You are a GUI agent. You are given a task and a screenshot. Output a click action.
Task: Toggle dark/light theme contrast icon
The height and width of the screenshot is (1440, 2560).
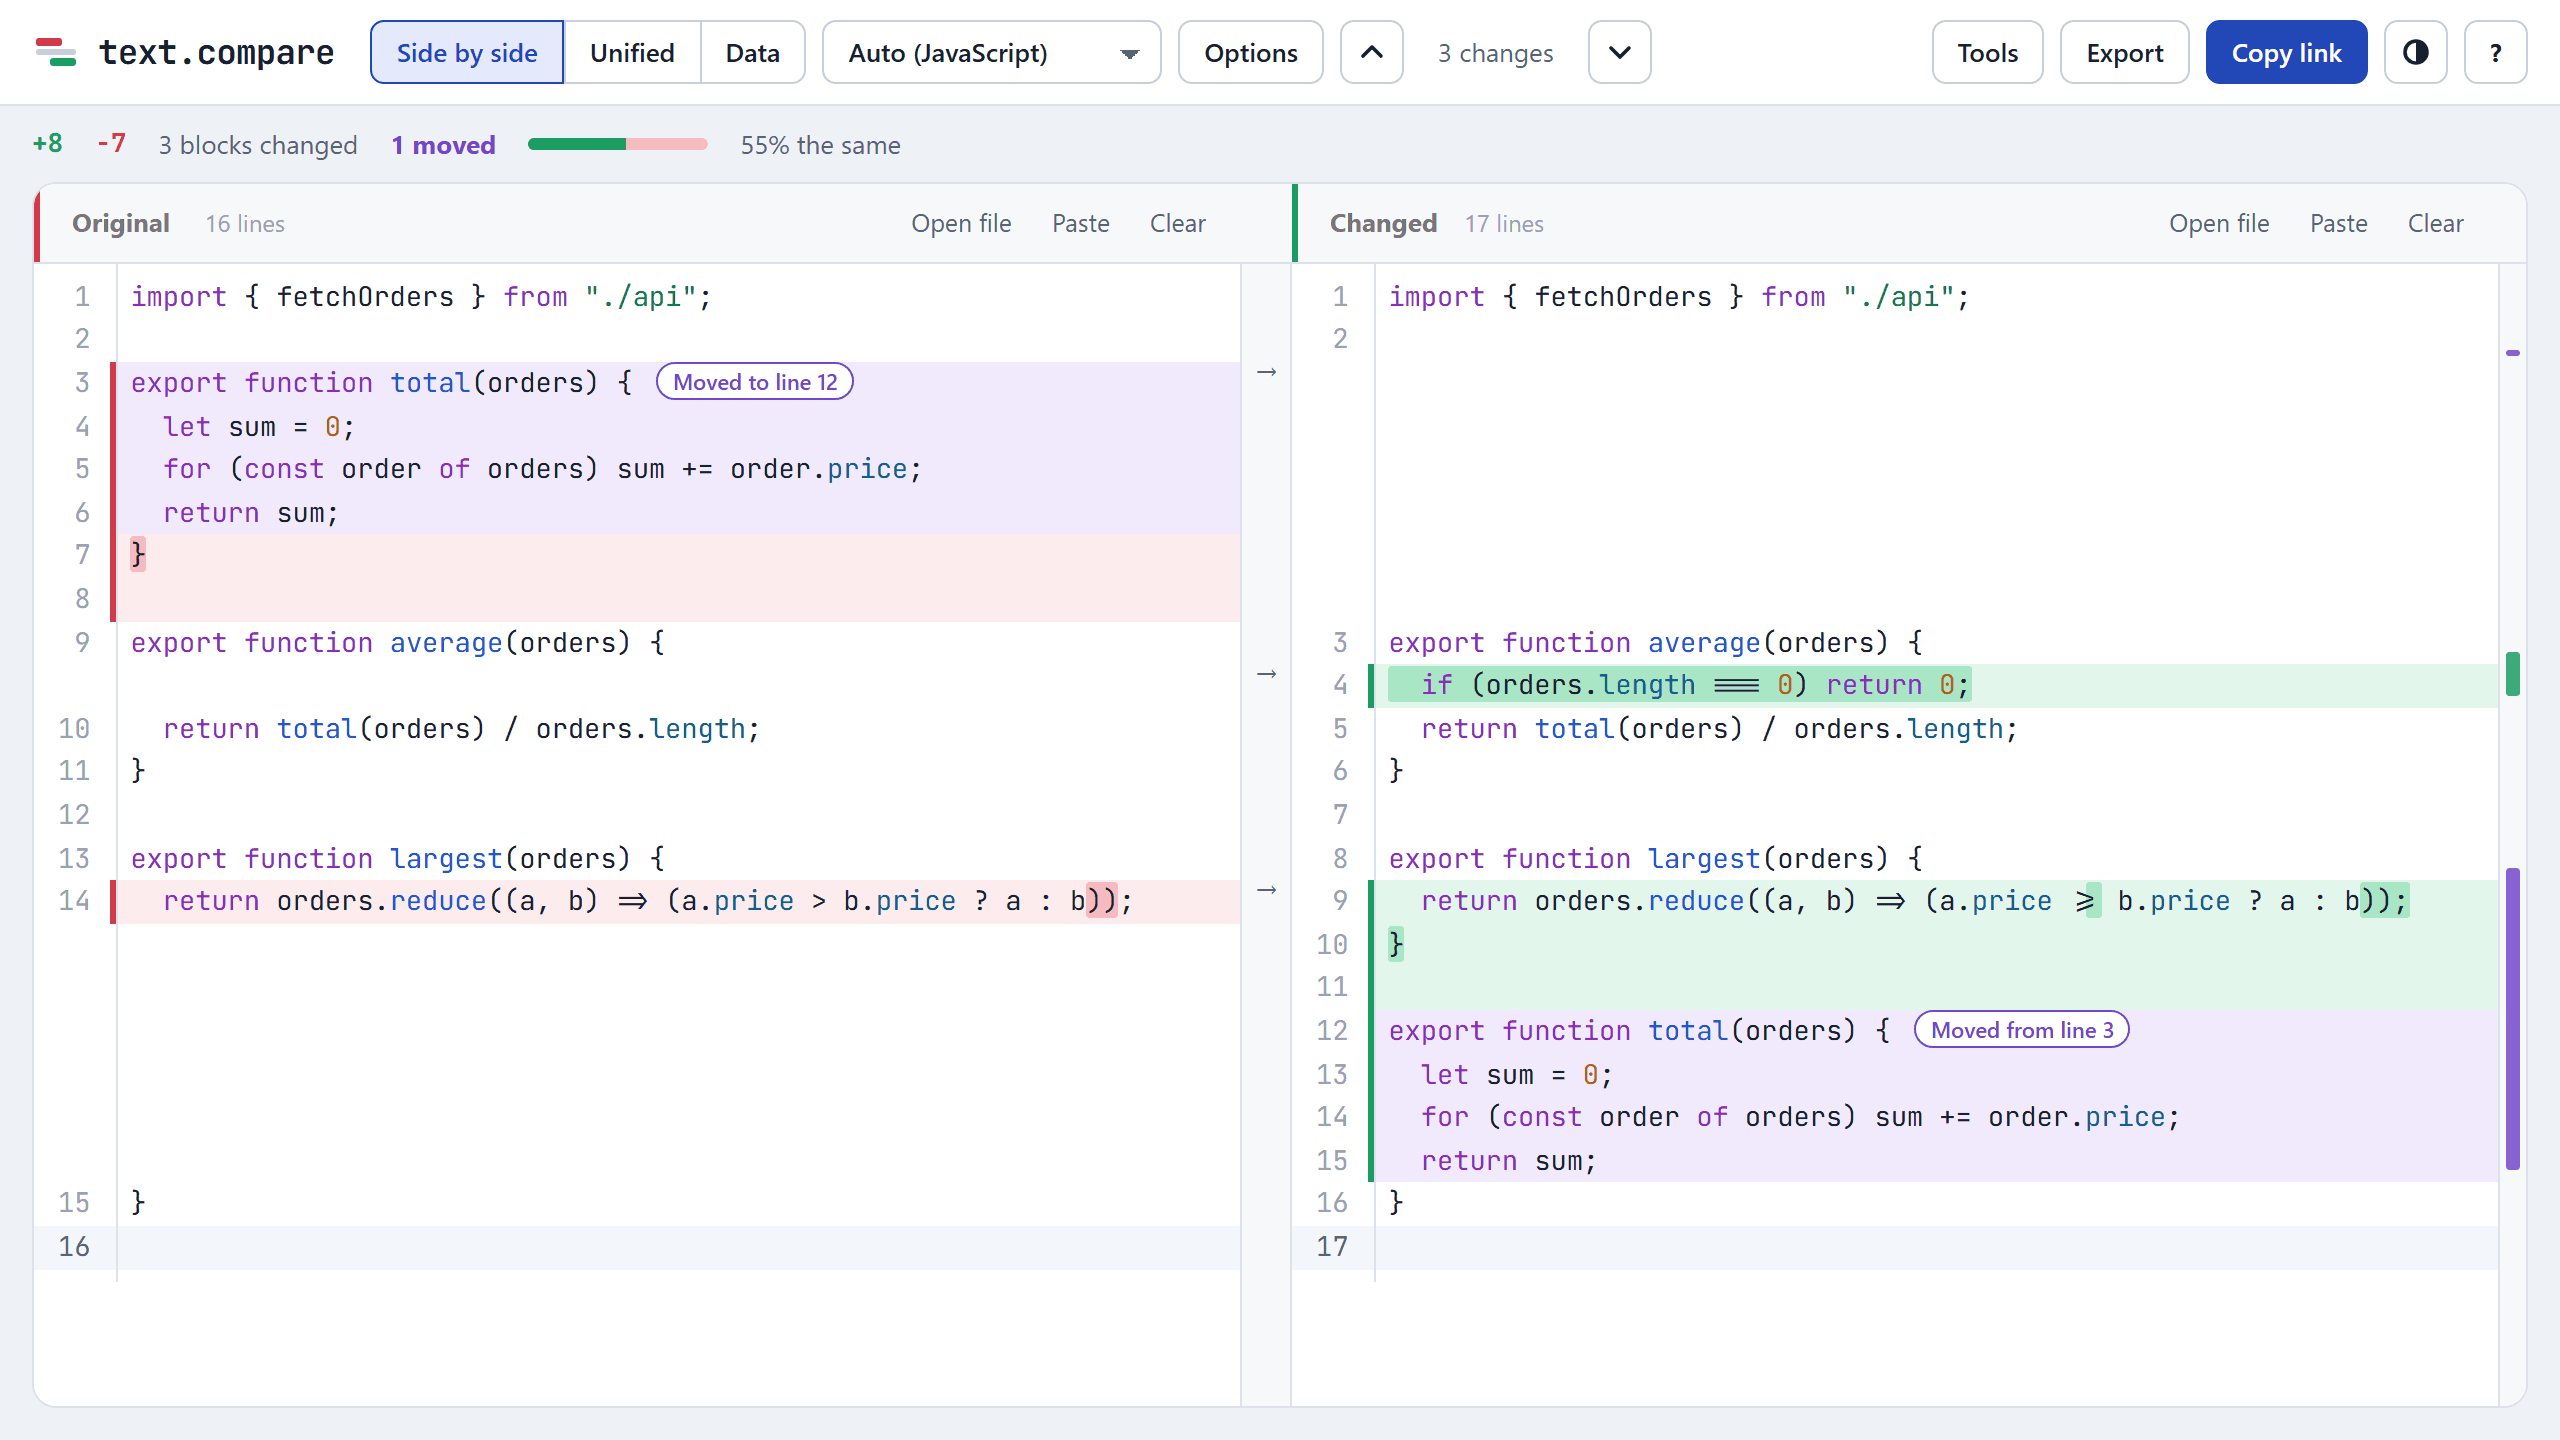pos(2415,52)
